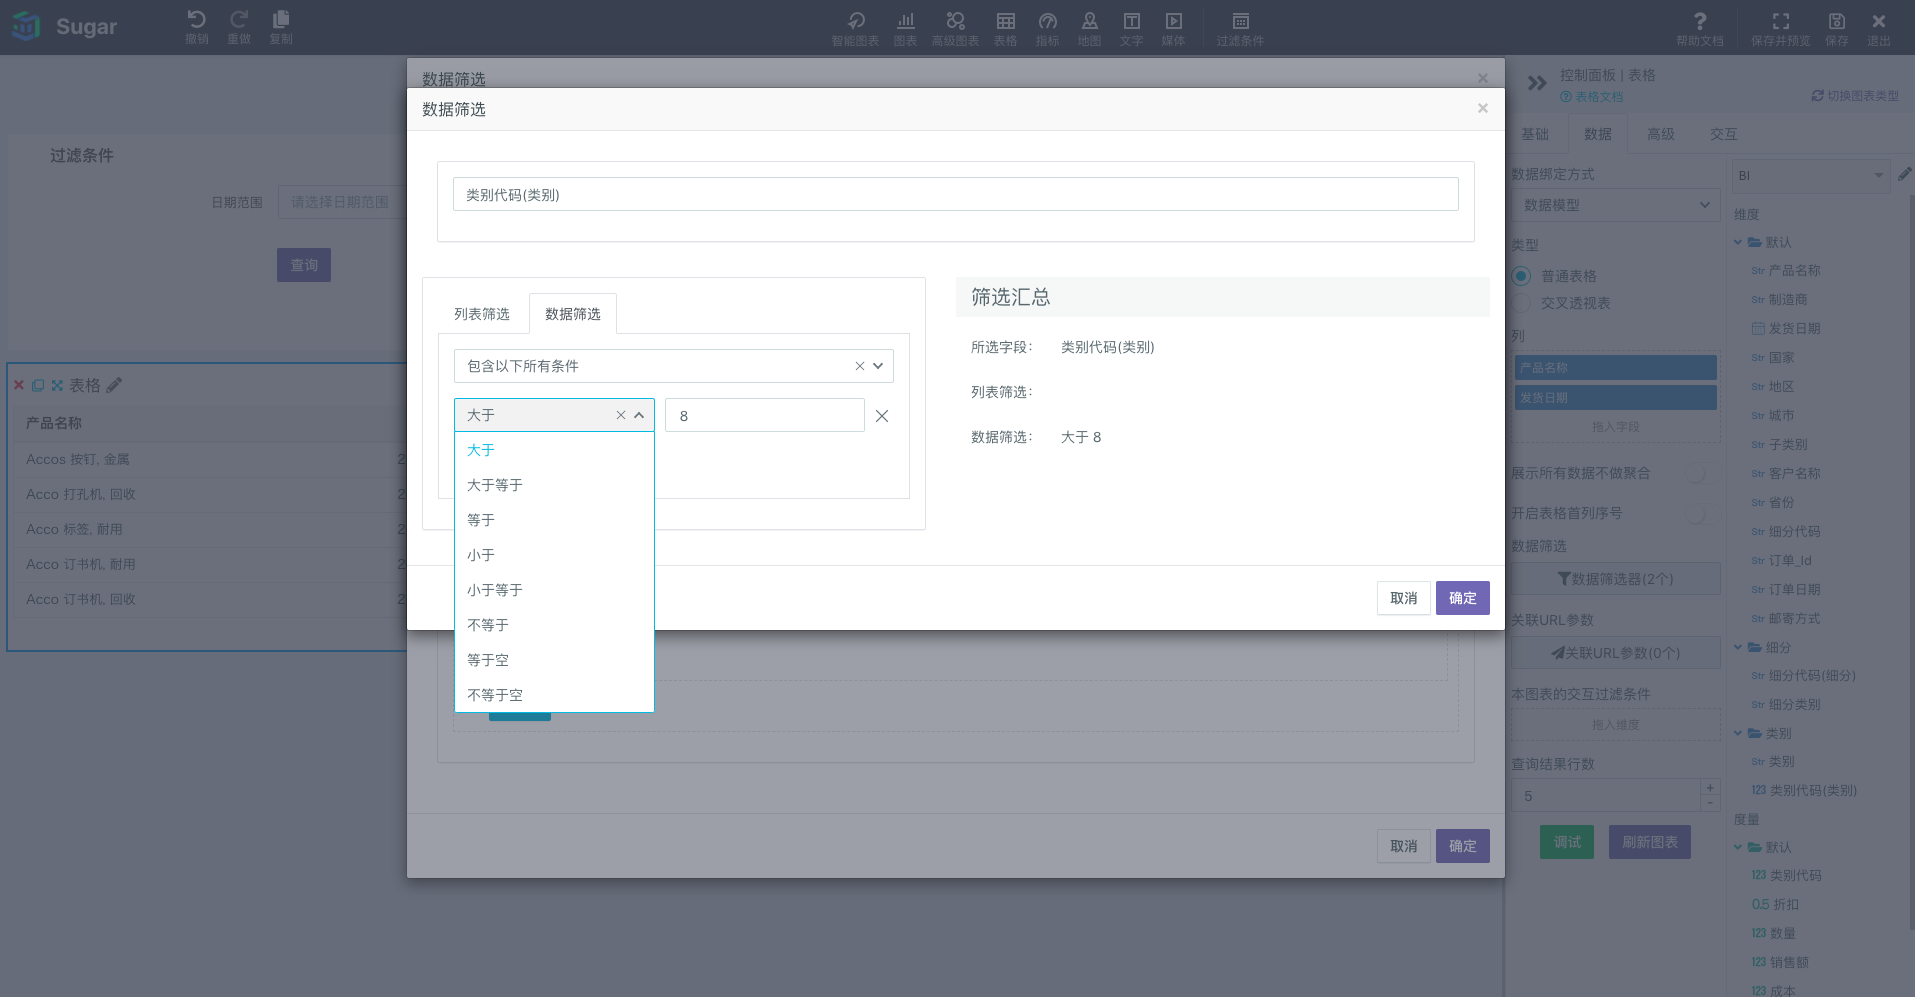The image size is (1915, 997).
Task: Click the exit (退出) icon
Action: click(x=1879, y=29)
